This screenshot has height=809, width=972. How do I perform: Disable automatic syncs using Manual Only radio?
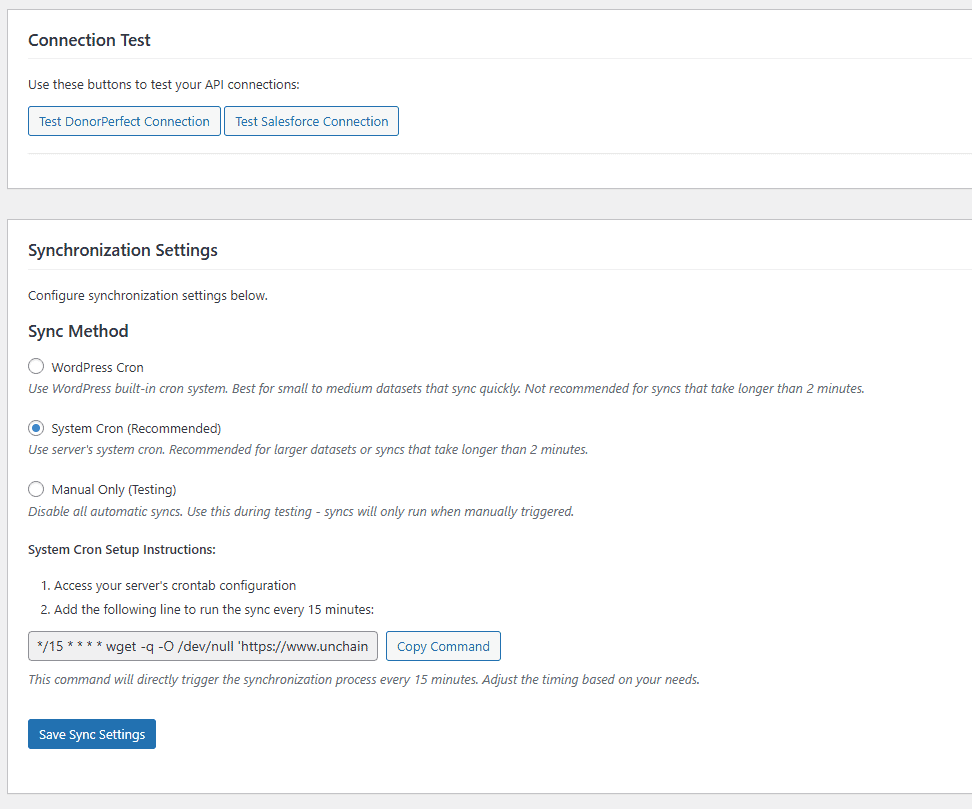pyautogui.click(x=36, y=489)
